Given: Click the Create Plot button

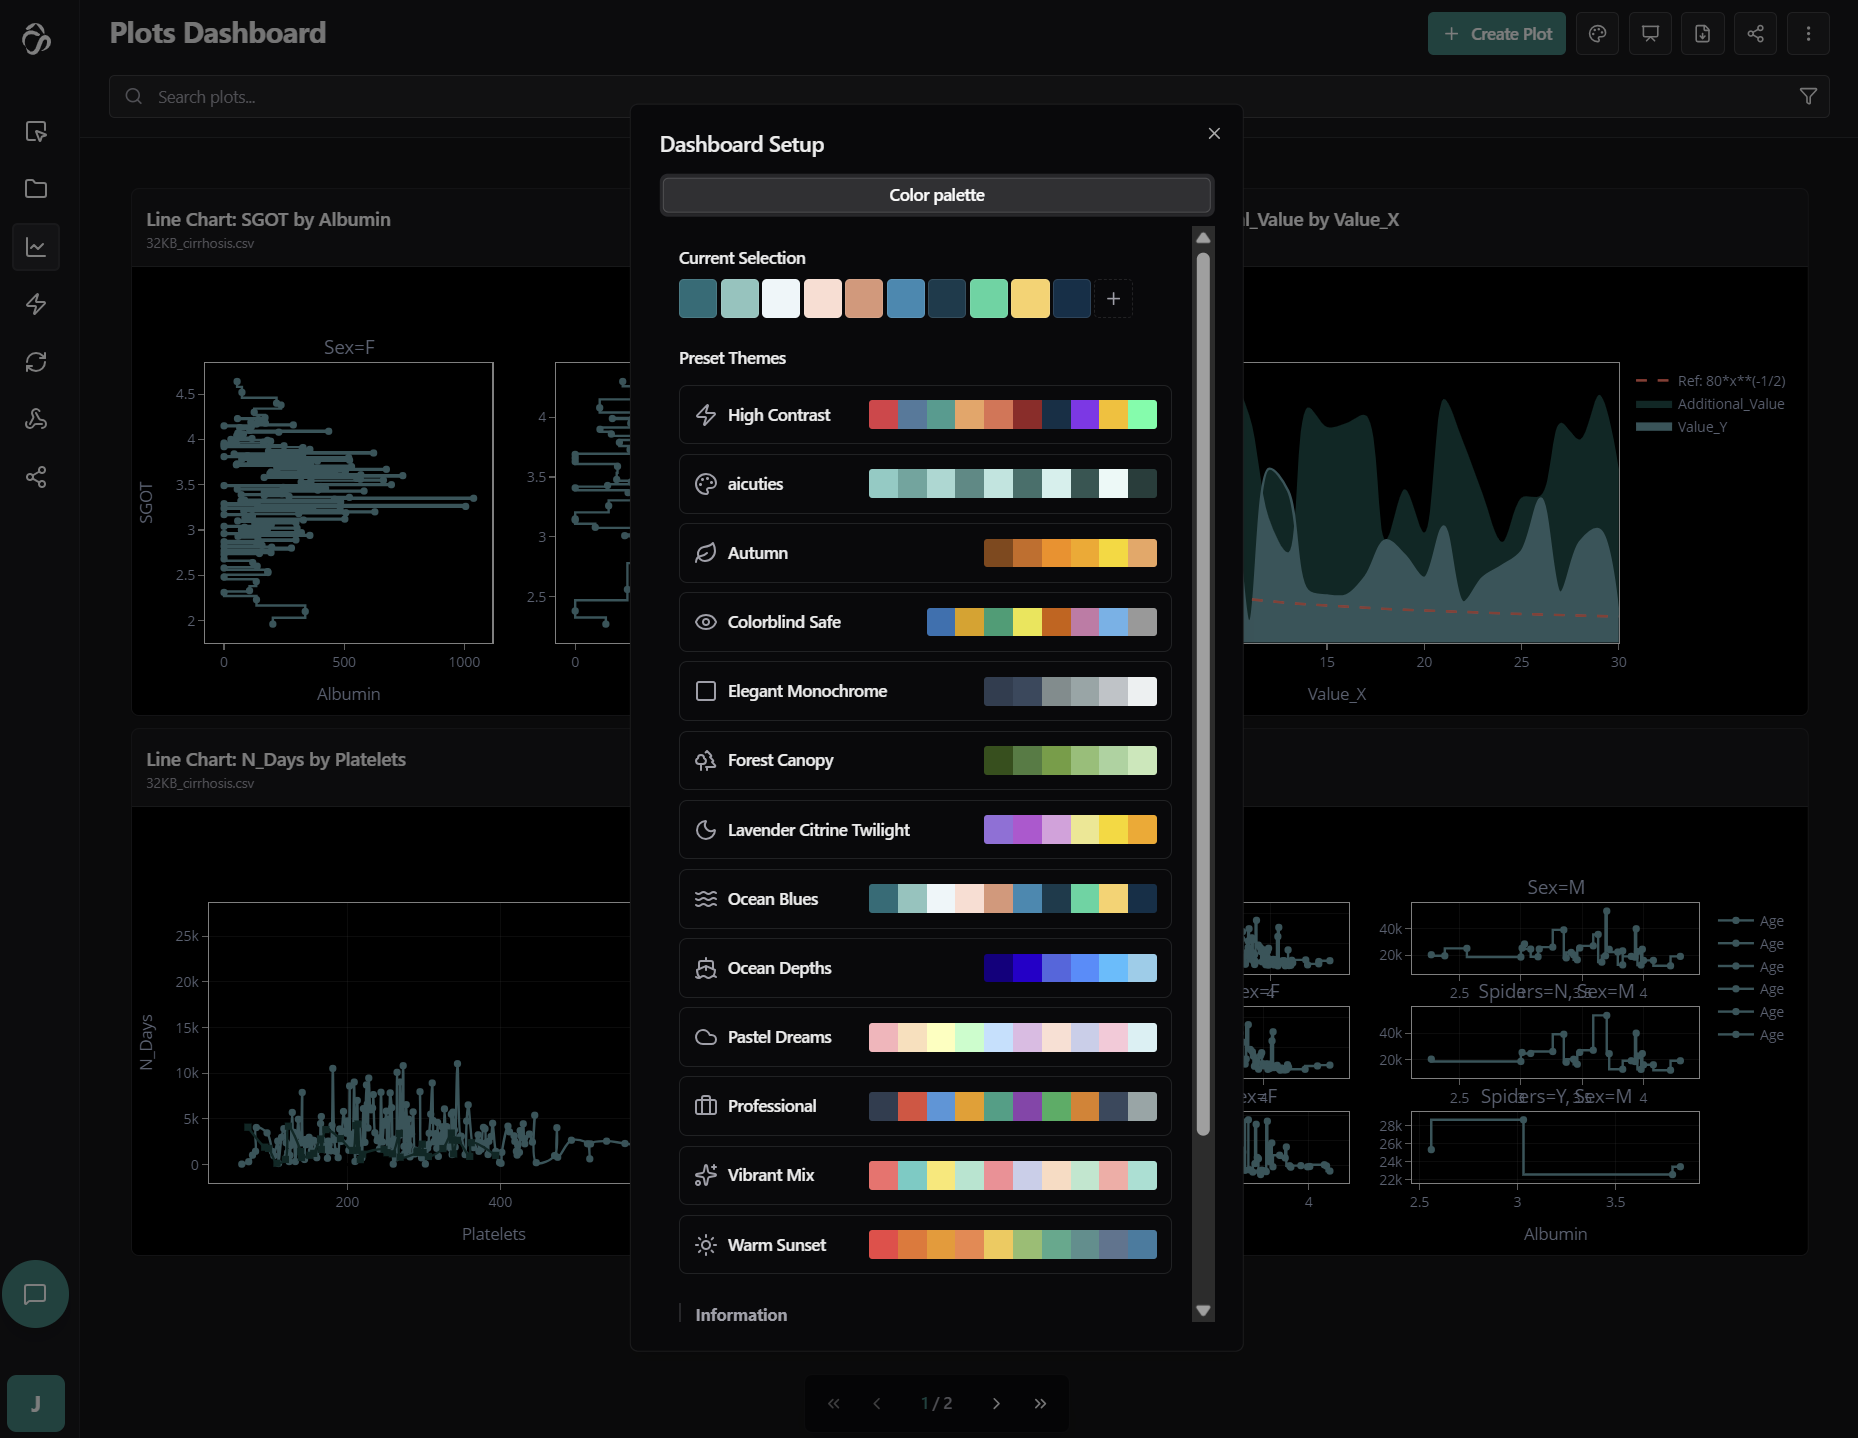Looking at the screenshot, I should click(1496, 34).
